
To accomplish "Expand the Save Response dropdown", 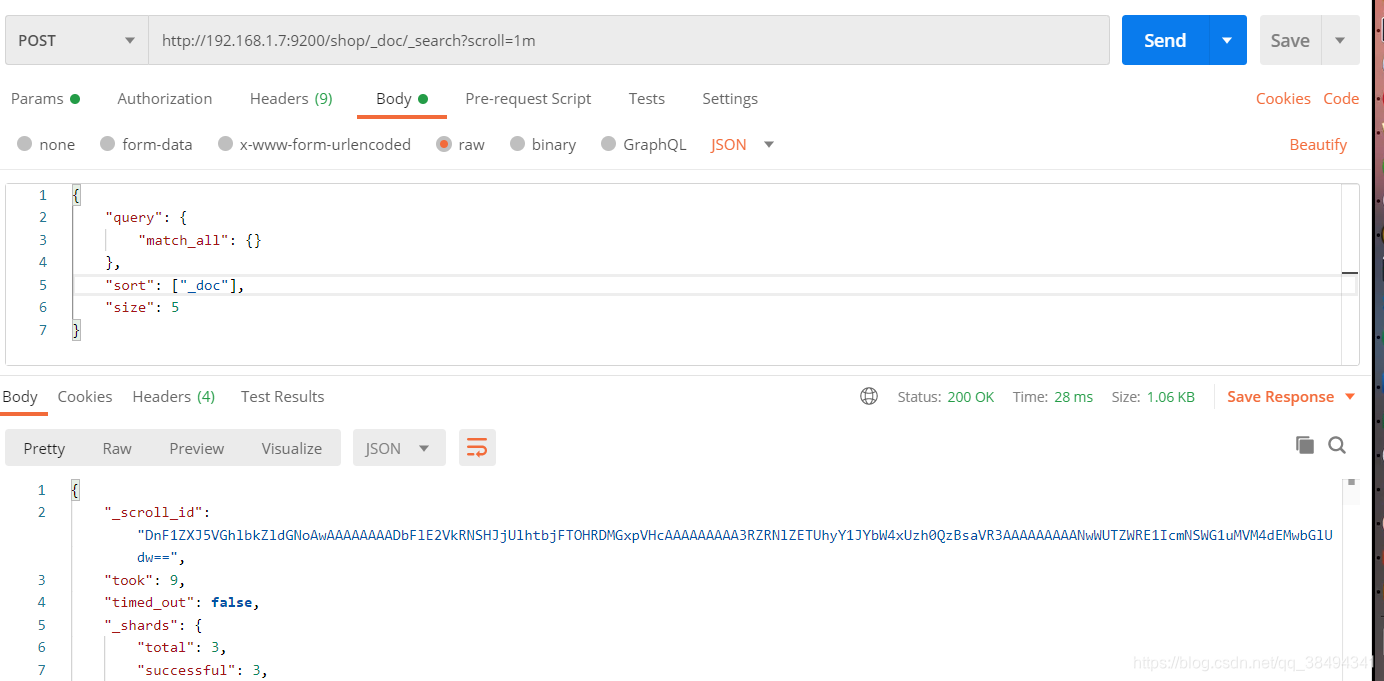I will click(x=1349, y=396).
